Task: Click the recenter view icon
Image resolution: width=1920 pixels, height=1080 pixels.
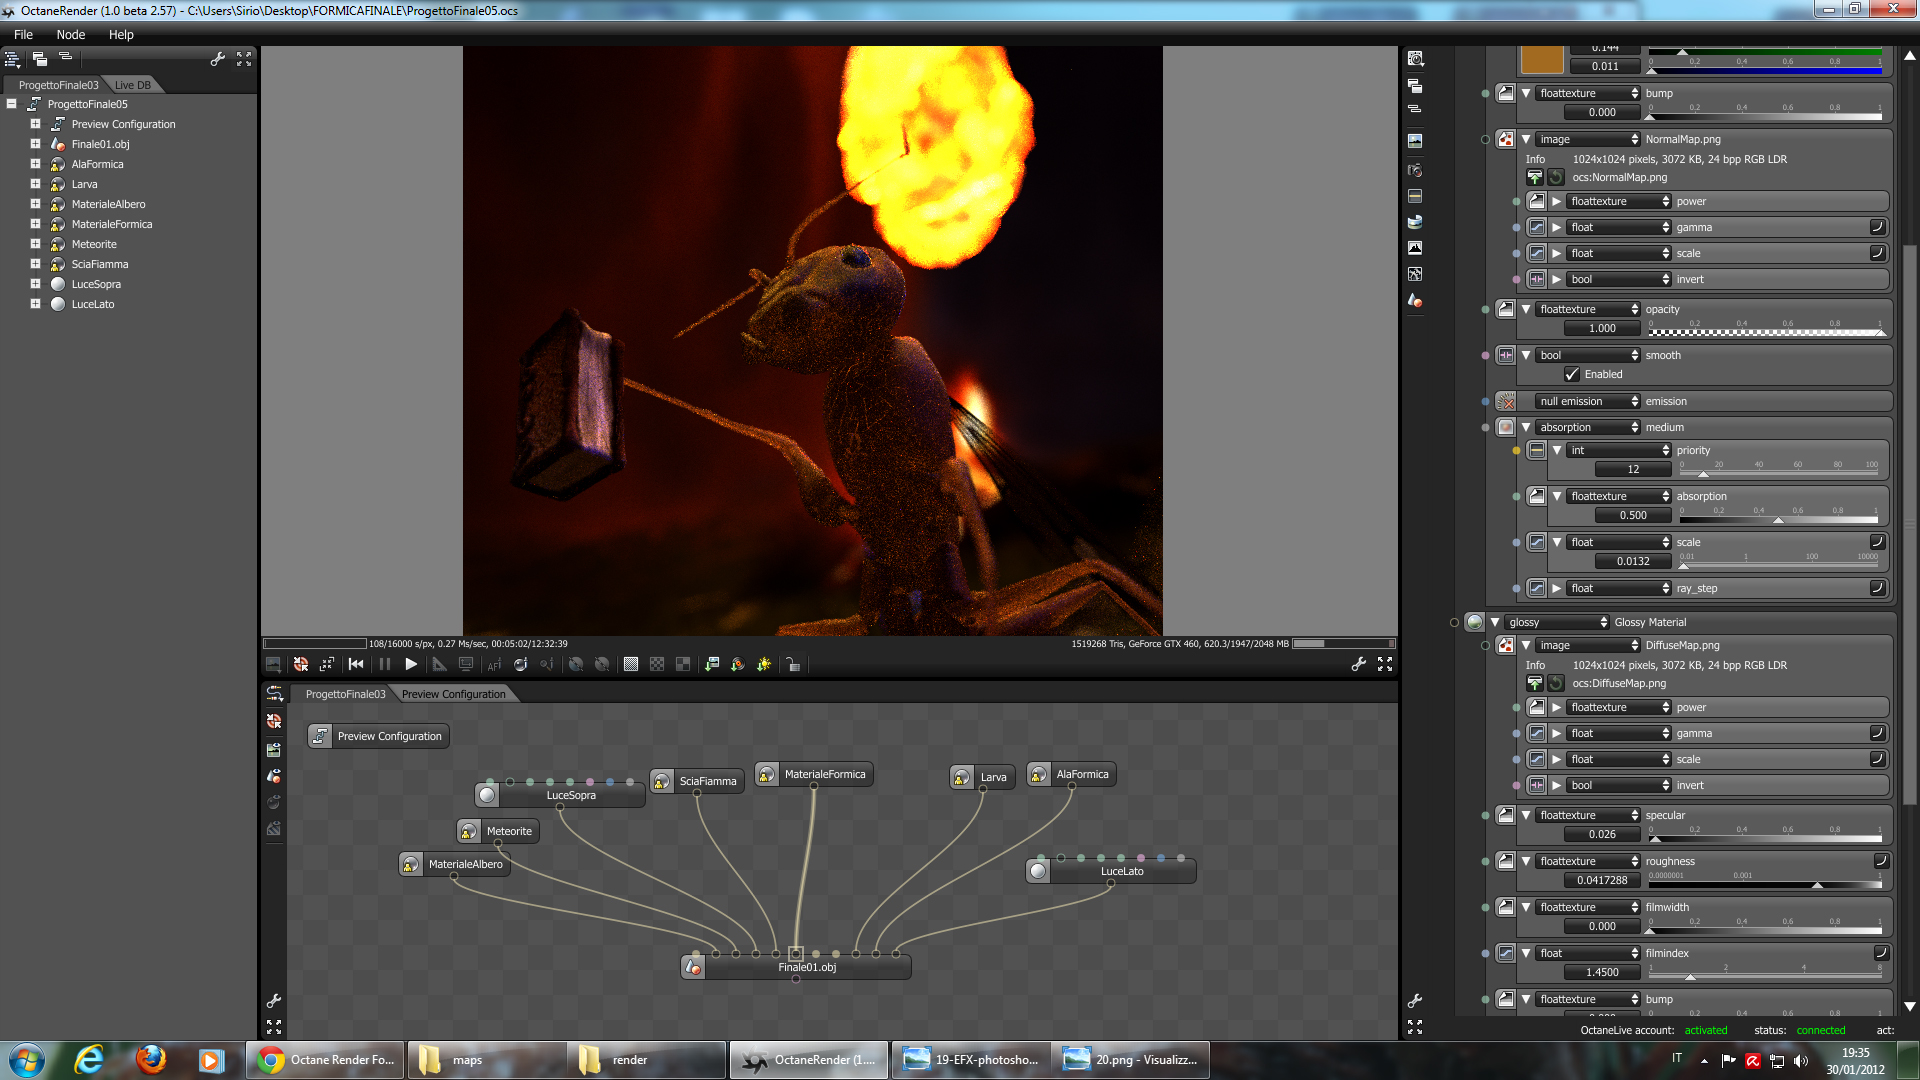Action: point(300,664)
